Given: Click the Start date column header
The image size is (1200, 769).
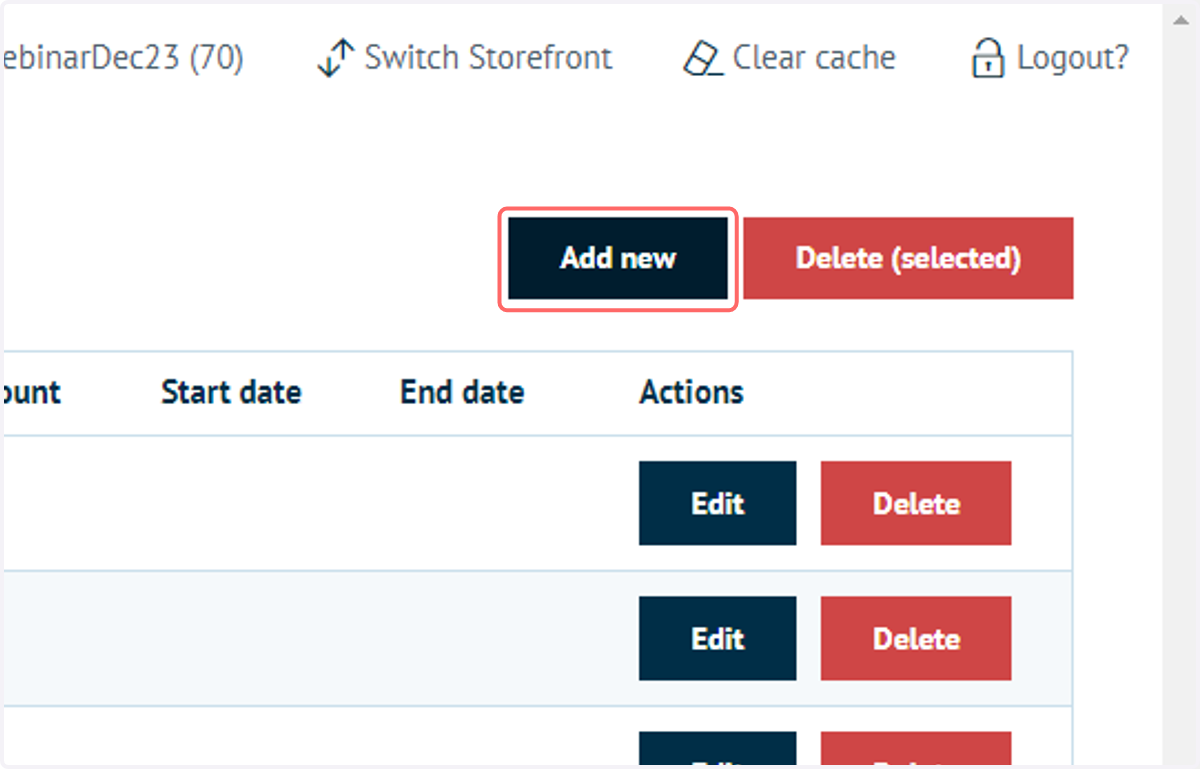Looking at the screenshot, I should (231, 392).
